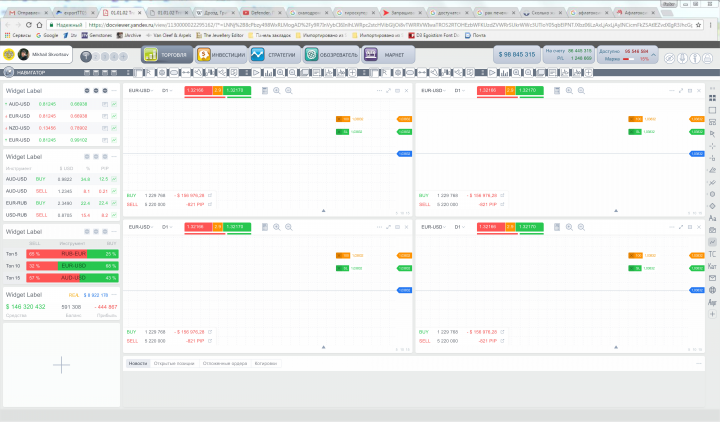The width and height of the screenshot is (720, 422).
Task: Click the Navigator compass icon
Action: point(8,72)
